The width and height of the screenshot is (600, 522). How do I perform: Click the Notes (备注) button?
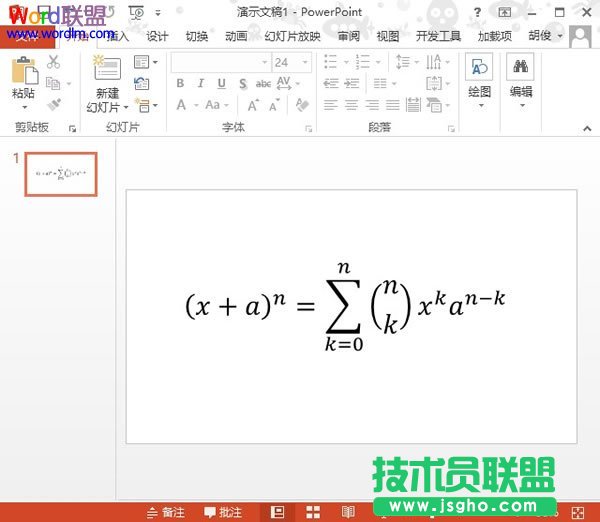coord(166,512)
